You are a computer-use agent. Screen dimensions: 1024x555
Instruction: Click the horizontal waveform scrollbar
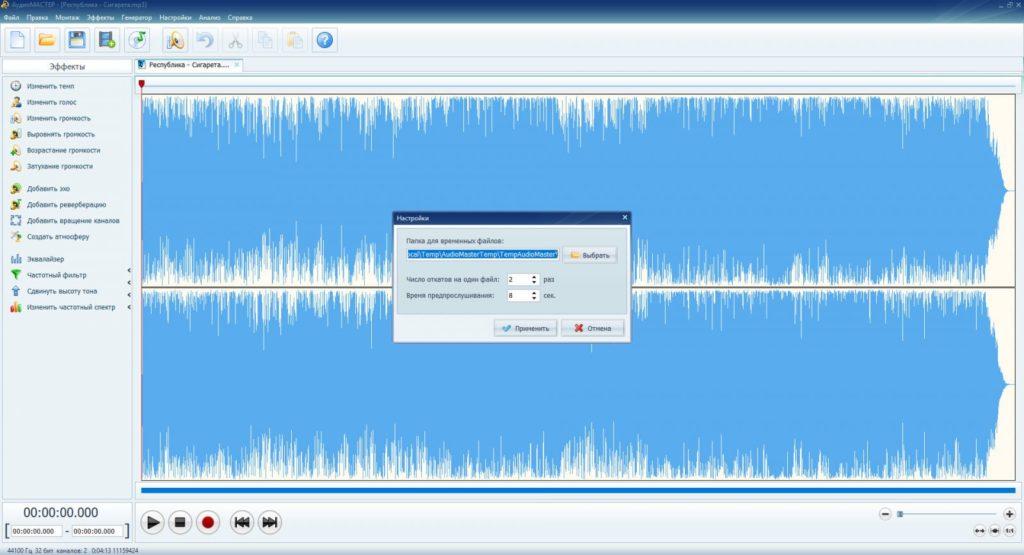click(578, 490)
